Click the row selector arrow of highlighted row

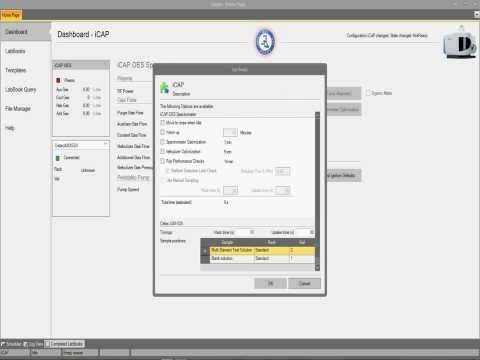(205, 250)
